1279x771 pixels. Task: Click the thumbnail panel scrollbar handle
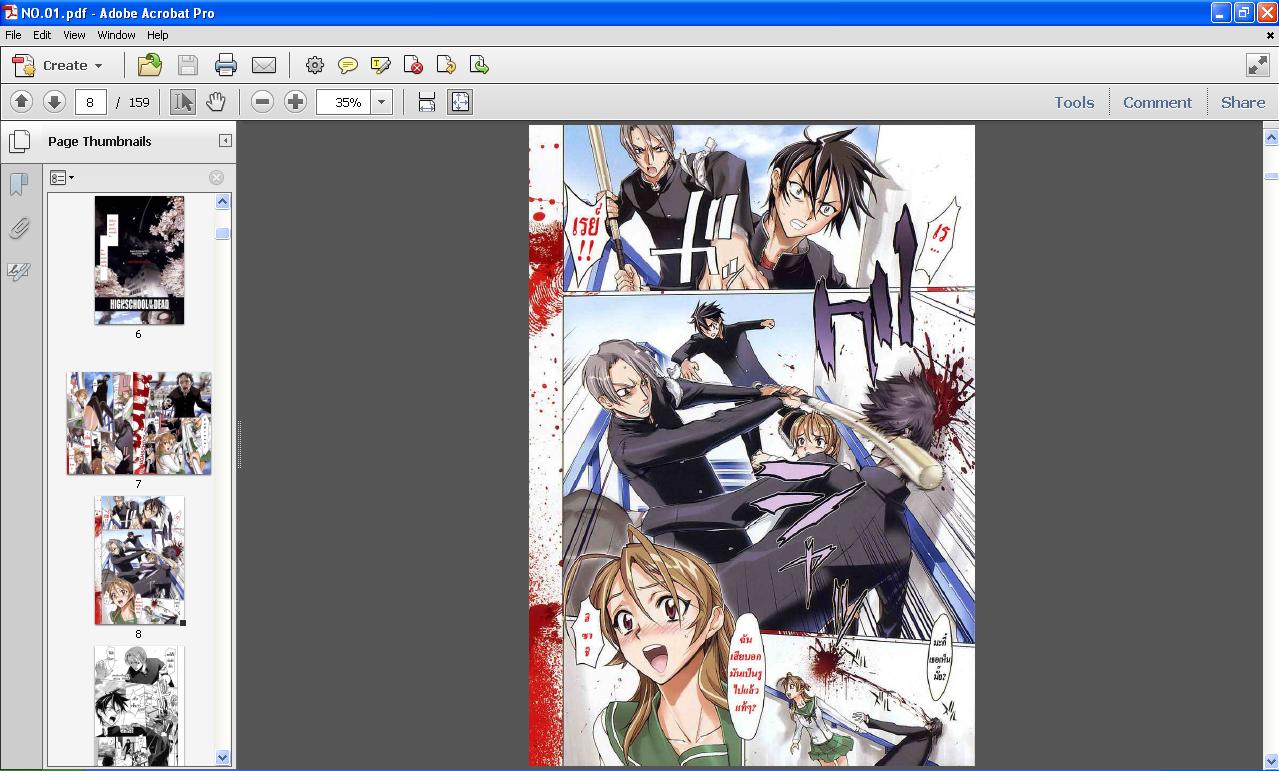(222, 233)
